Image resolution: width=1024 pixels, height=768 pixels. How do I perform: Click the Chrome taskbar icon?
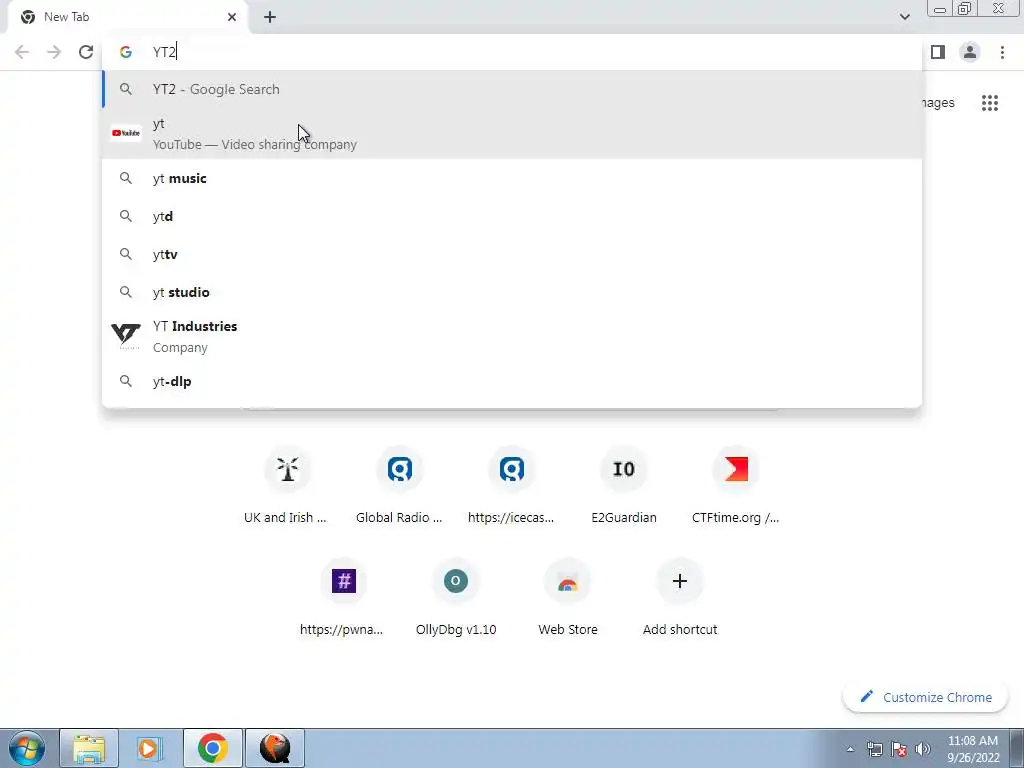point(213,748)
